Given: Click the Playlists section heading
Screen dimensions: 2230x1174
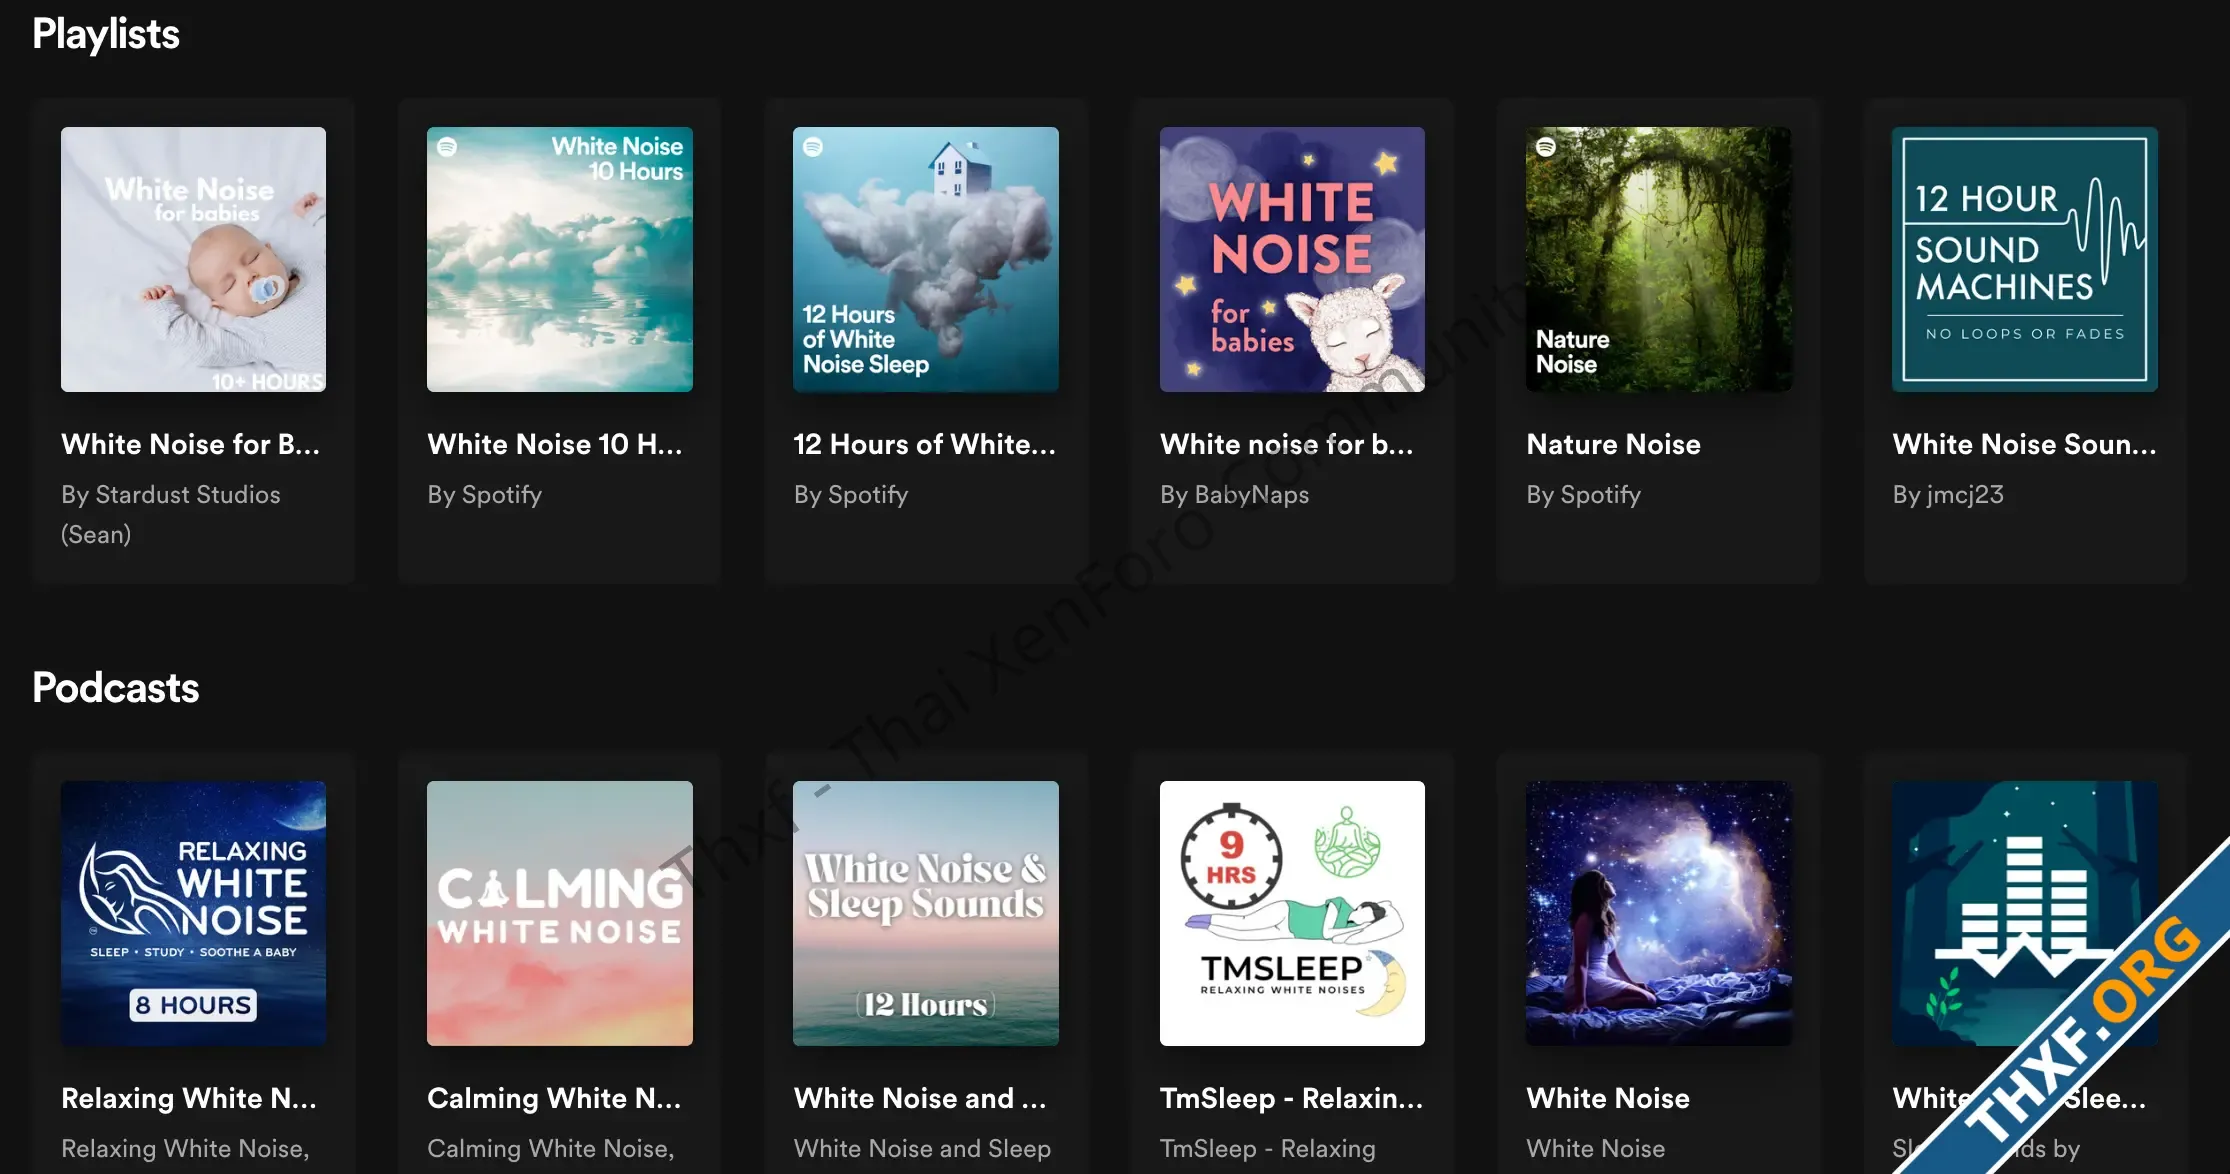Looking at the screenshot, I should [106, 34].
